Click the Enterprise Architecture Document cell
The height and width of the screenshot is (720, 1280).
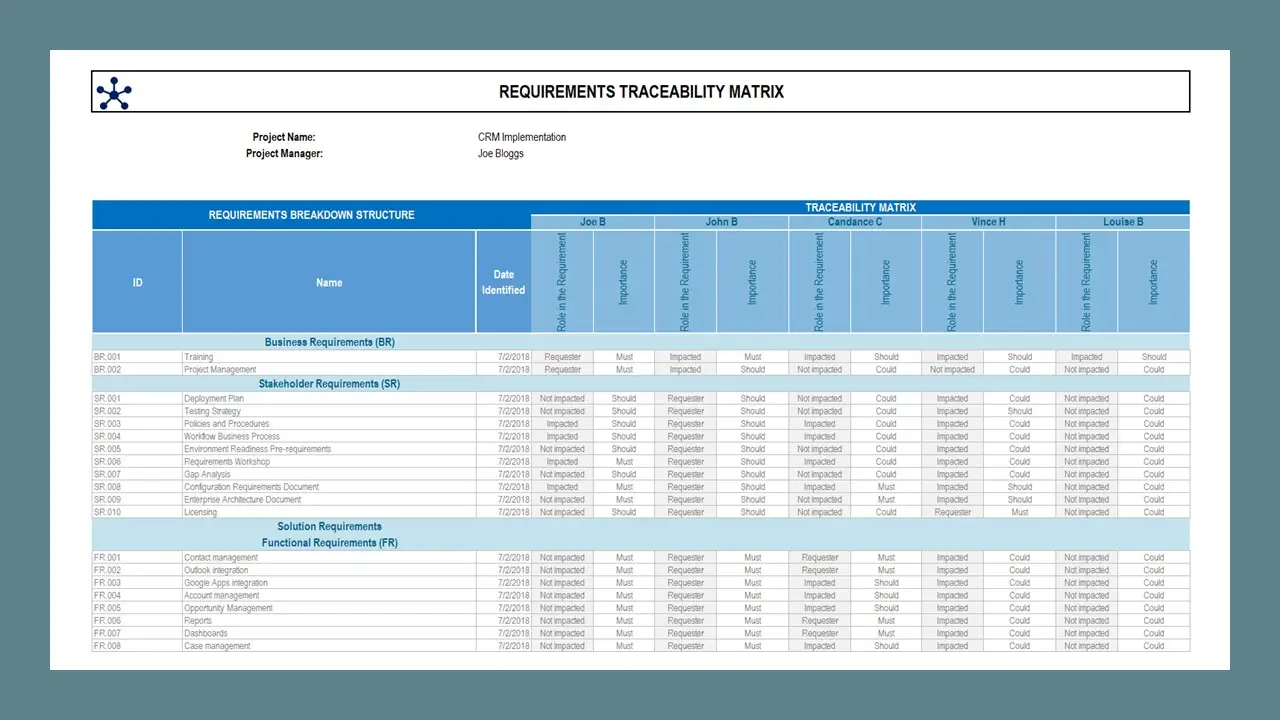[242, 500]
